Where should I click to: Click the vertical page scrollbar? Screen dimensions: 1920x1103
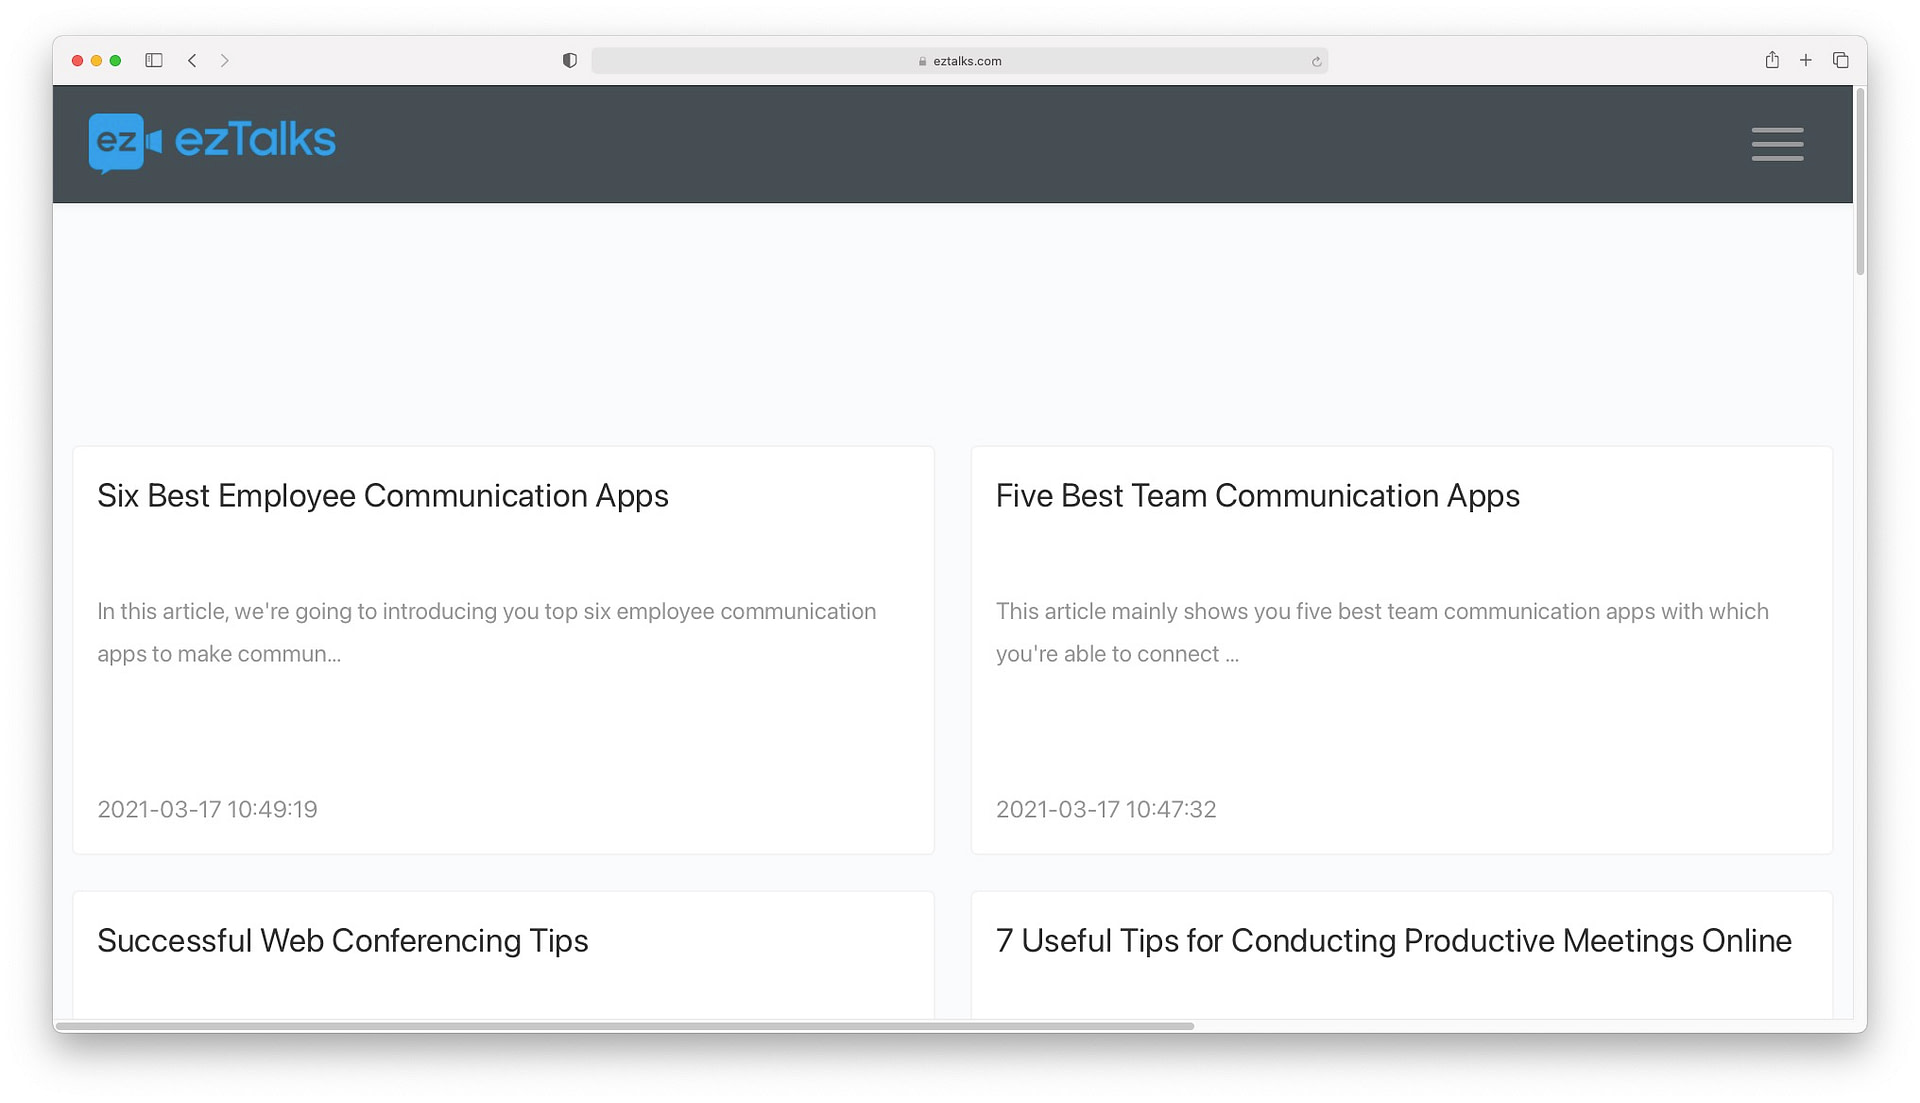[1860, 182]
